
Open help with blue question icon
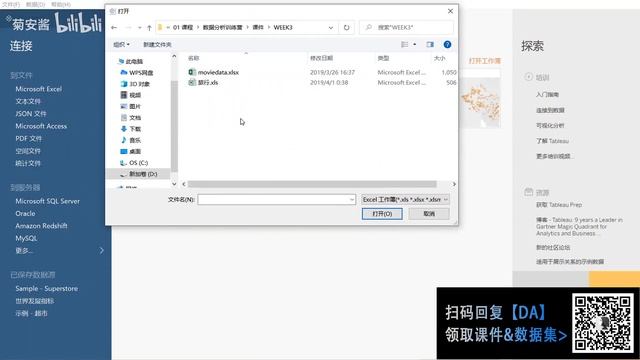(x=447, y=44)
